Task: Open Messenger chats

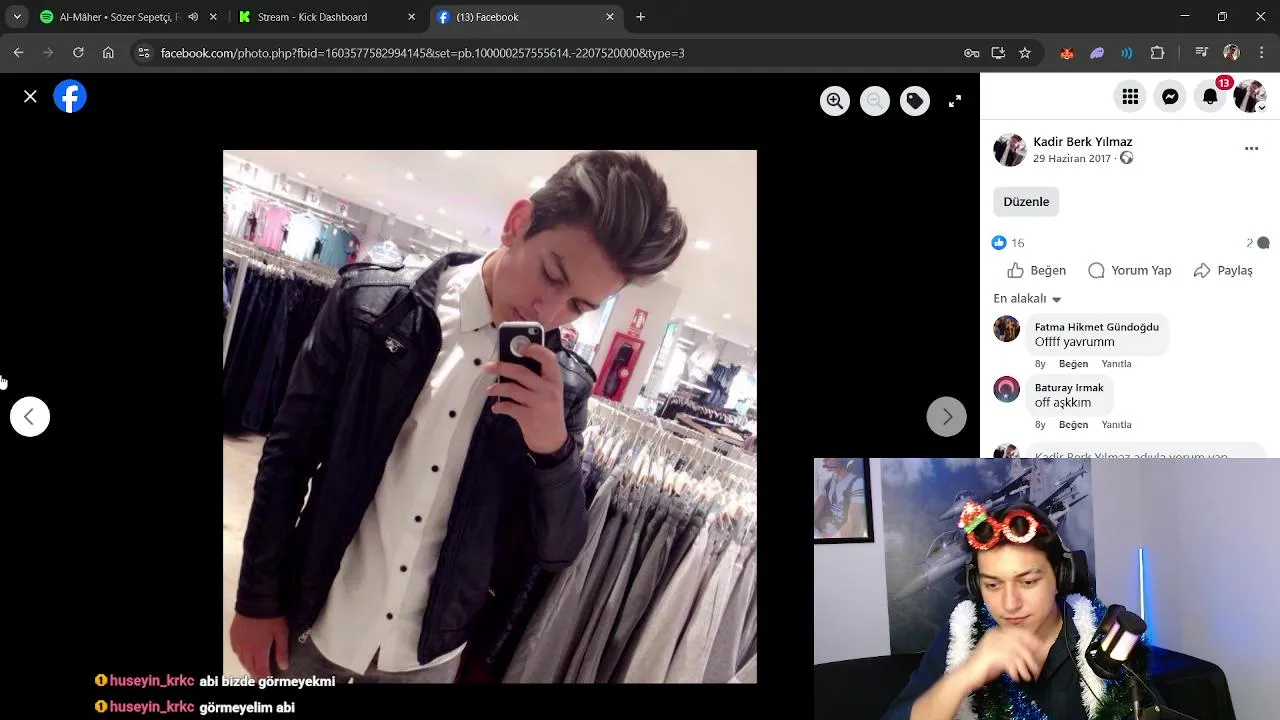Action: coord(1170,97)
